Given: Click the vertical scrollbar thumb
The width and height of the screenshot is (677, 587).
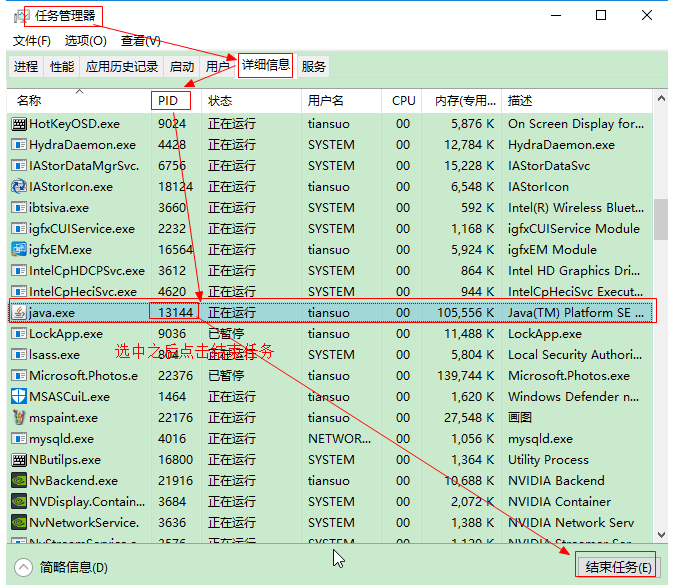Looking at the screenshot, I should point(661,219).
